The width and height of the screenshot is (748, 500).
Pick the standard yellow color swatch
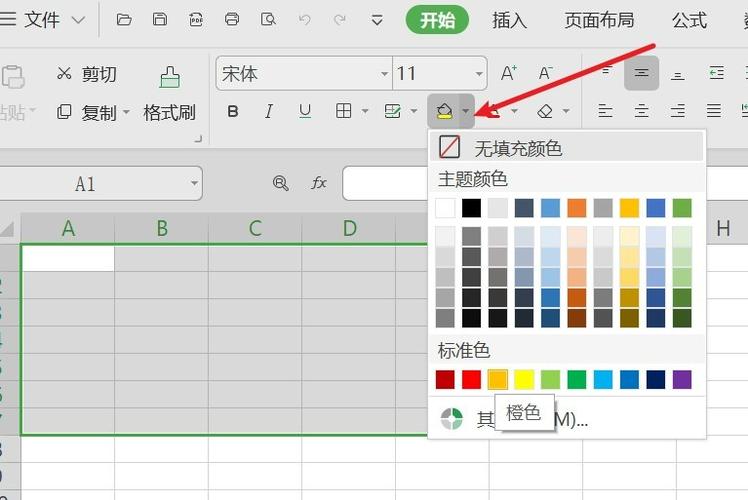(x=524, y=380)
